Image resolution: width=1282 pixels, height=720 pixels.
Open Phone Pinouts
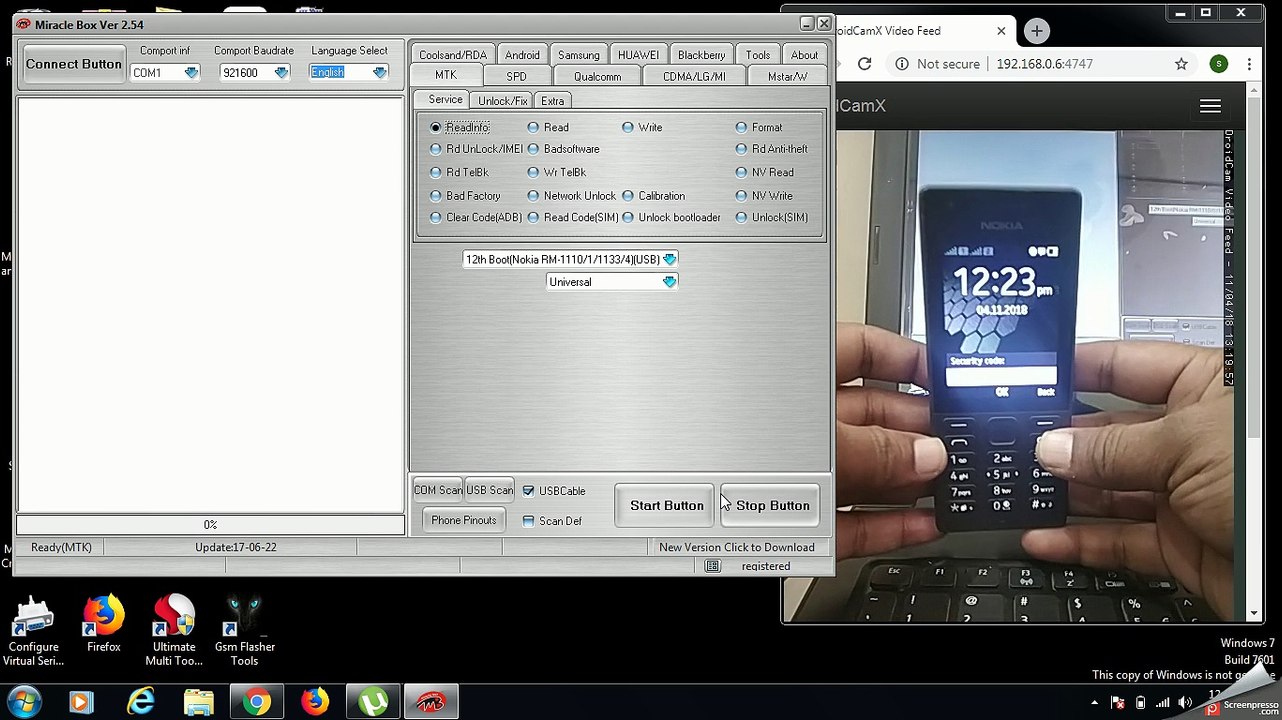(463, 520)
